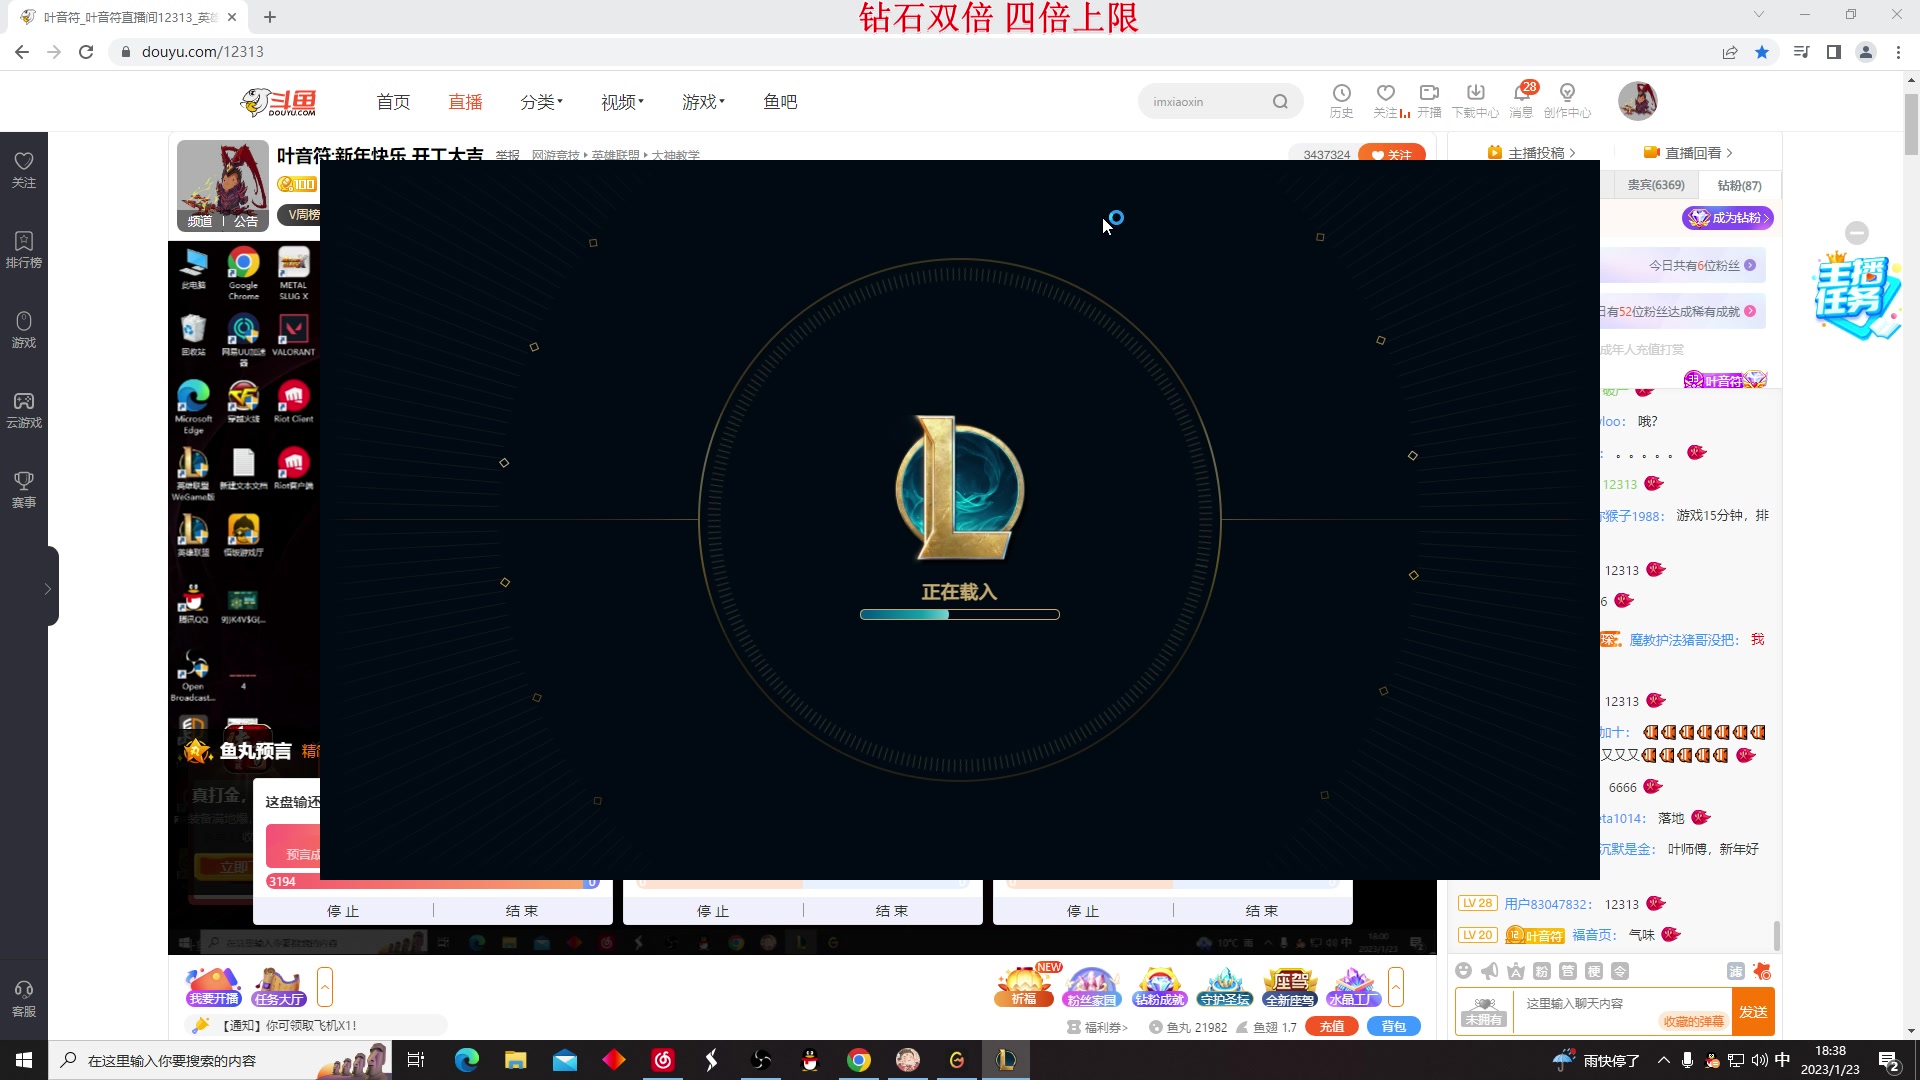Expand the 游戏 games dropdown in navbar
This screenshot has height=1080, width=1920.
point(703,102)
